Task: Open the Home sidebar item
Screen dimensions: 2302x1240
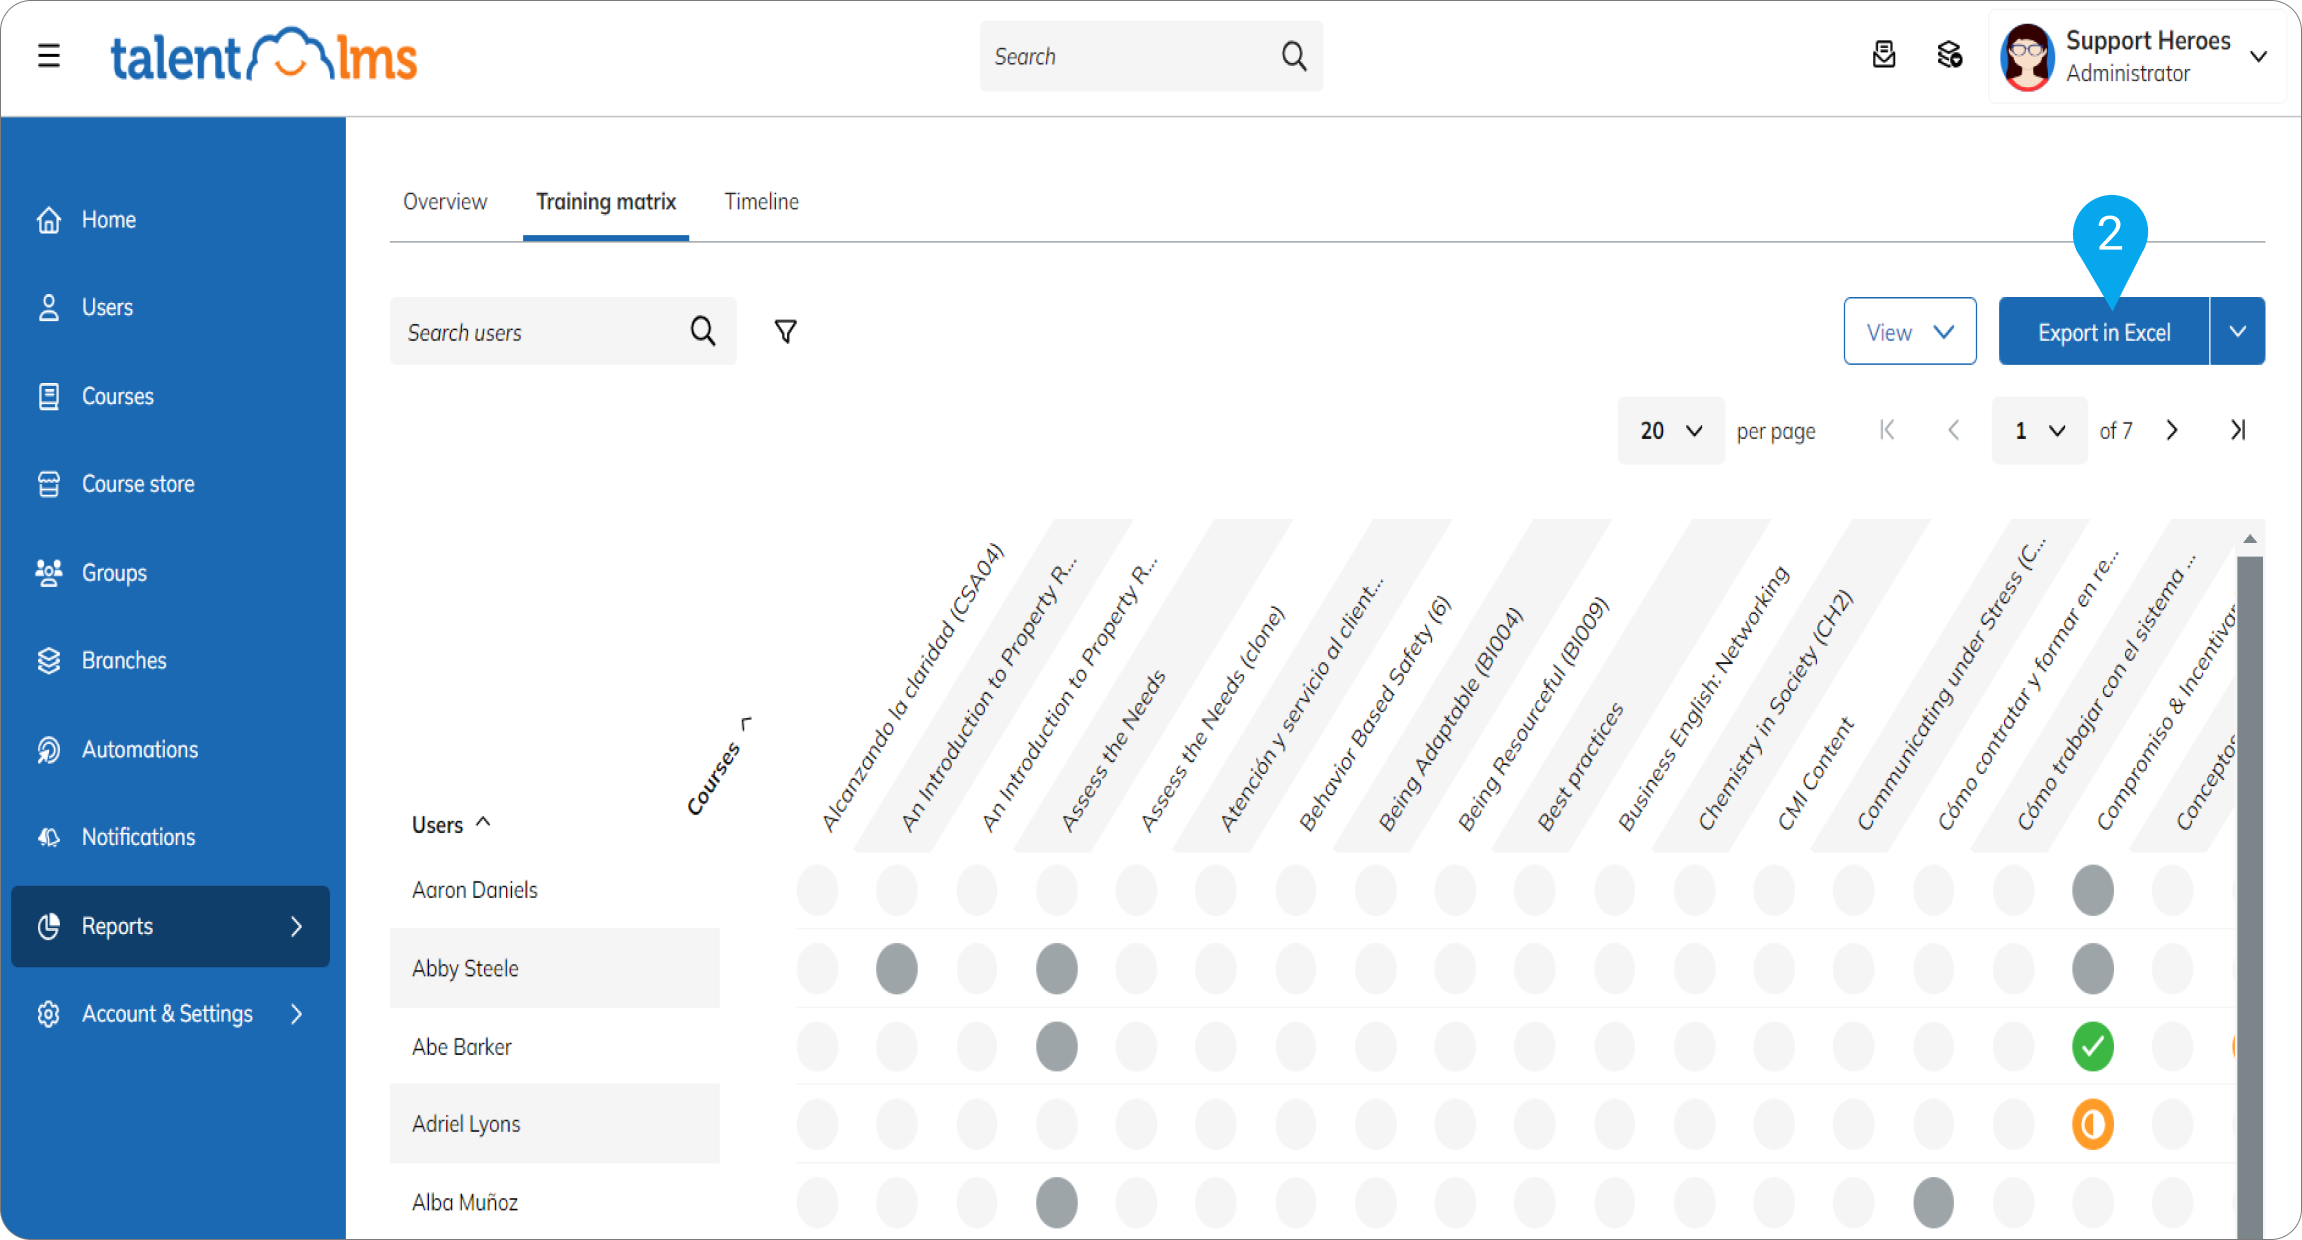Action: coord(108,220)
